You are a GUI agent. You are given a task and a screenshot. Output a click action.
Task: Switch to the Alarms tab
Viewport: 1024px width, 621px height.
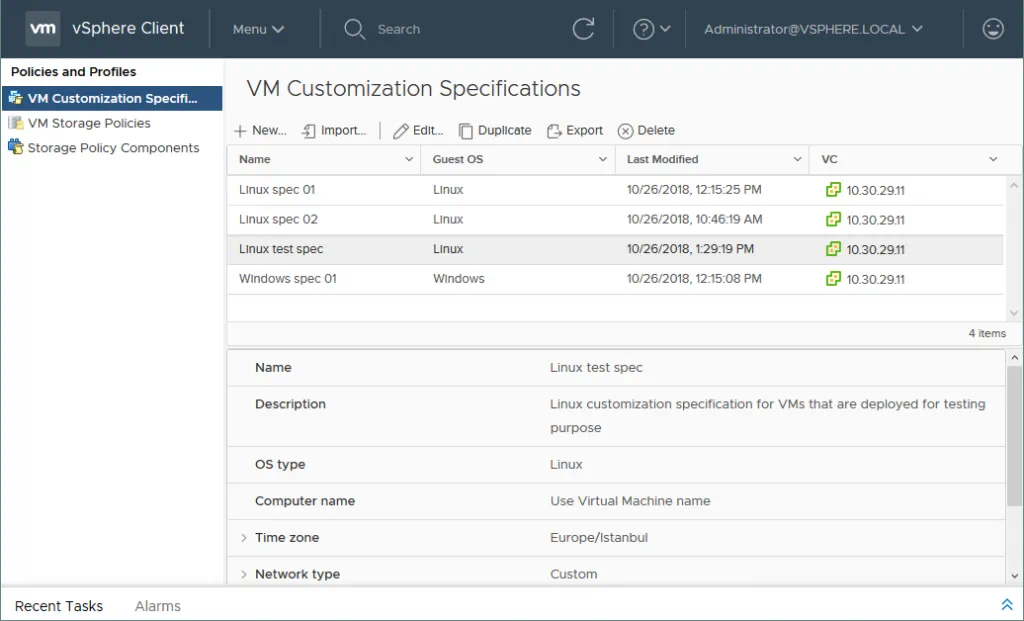pos(158,606)
